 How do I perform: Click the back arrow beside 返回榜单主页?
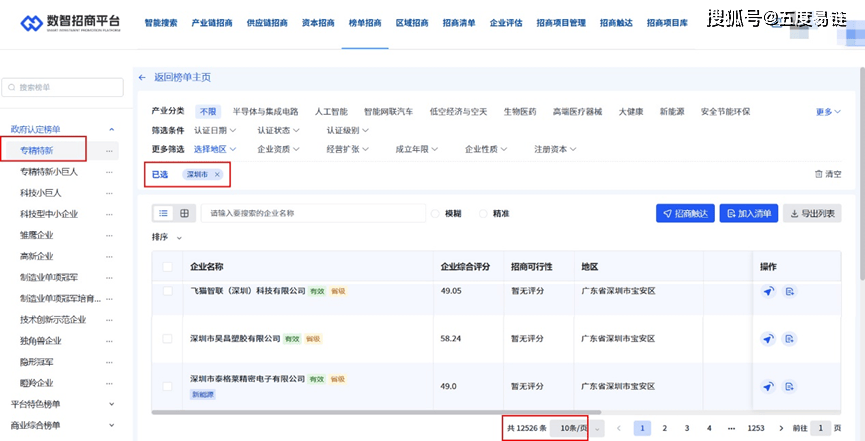(x=142, y=77)
